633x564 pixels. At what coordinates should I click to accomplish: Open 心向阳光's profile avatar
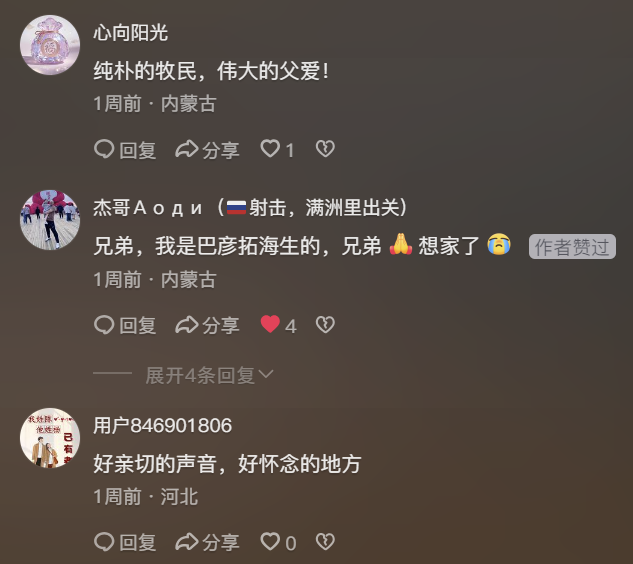50,45
